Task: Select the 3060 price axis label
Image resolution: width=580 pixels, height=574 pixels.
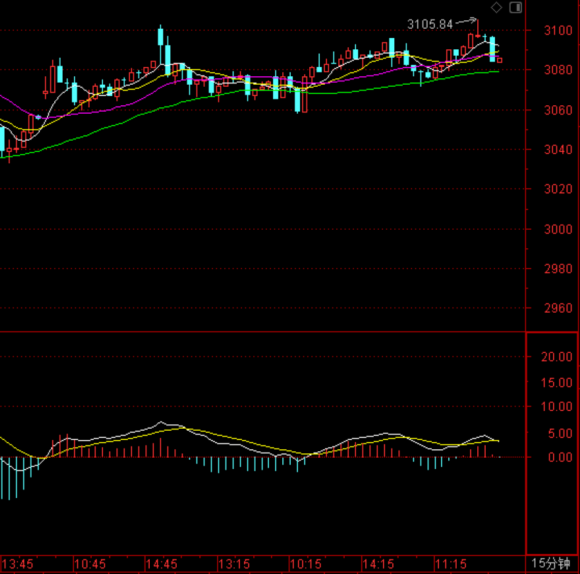Action: pyautogui.click(x=558, y=110)
